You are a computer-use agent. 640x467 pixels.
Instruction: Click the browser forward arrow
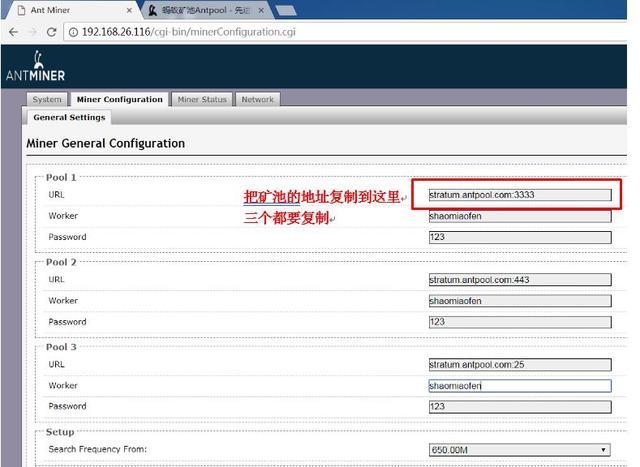pos(33,31)
